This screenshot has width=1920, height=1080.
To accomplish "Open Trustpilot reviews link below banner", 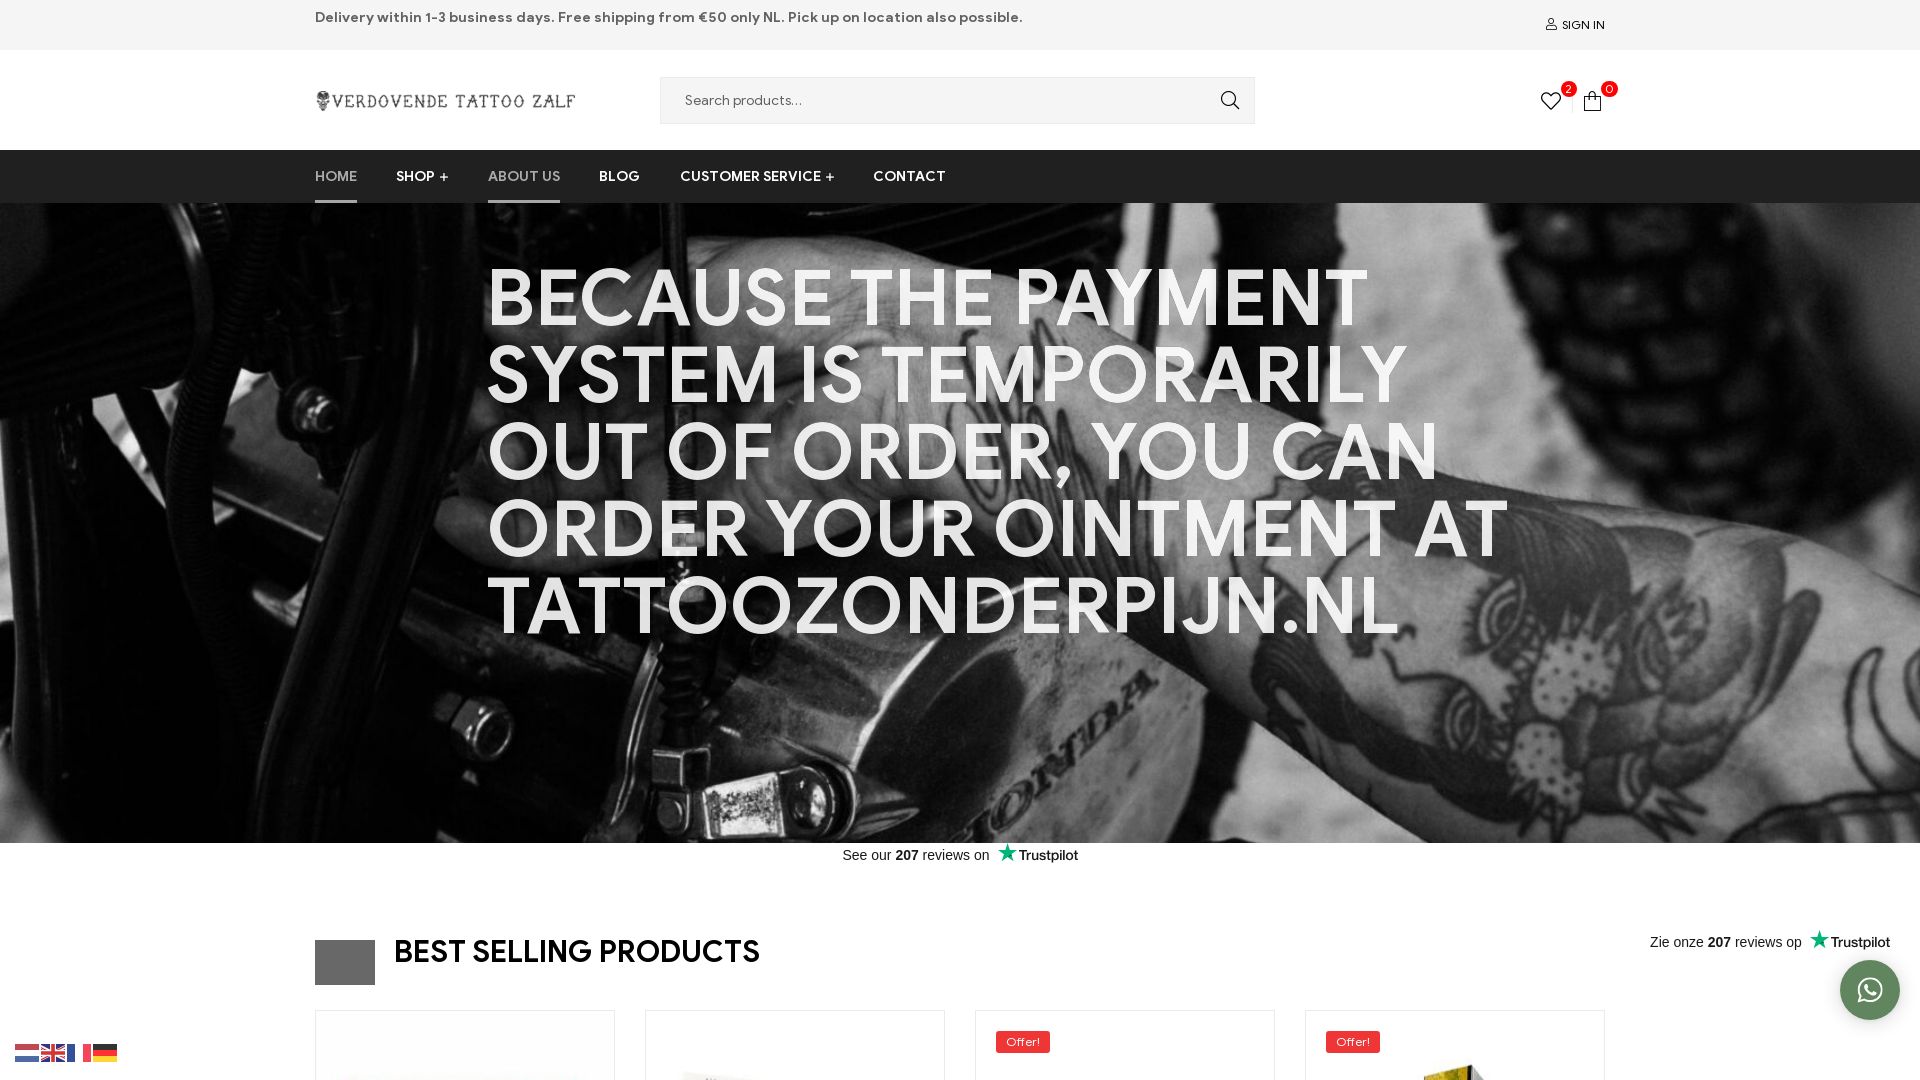I will coord(960,855).
